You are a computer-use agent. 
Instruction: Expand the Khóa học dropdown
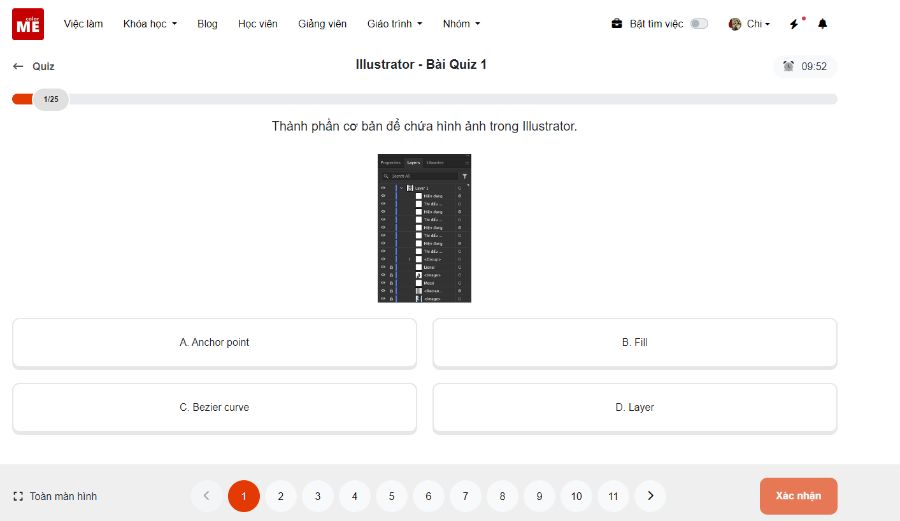click(x=150, y=24)
